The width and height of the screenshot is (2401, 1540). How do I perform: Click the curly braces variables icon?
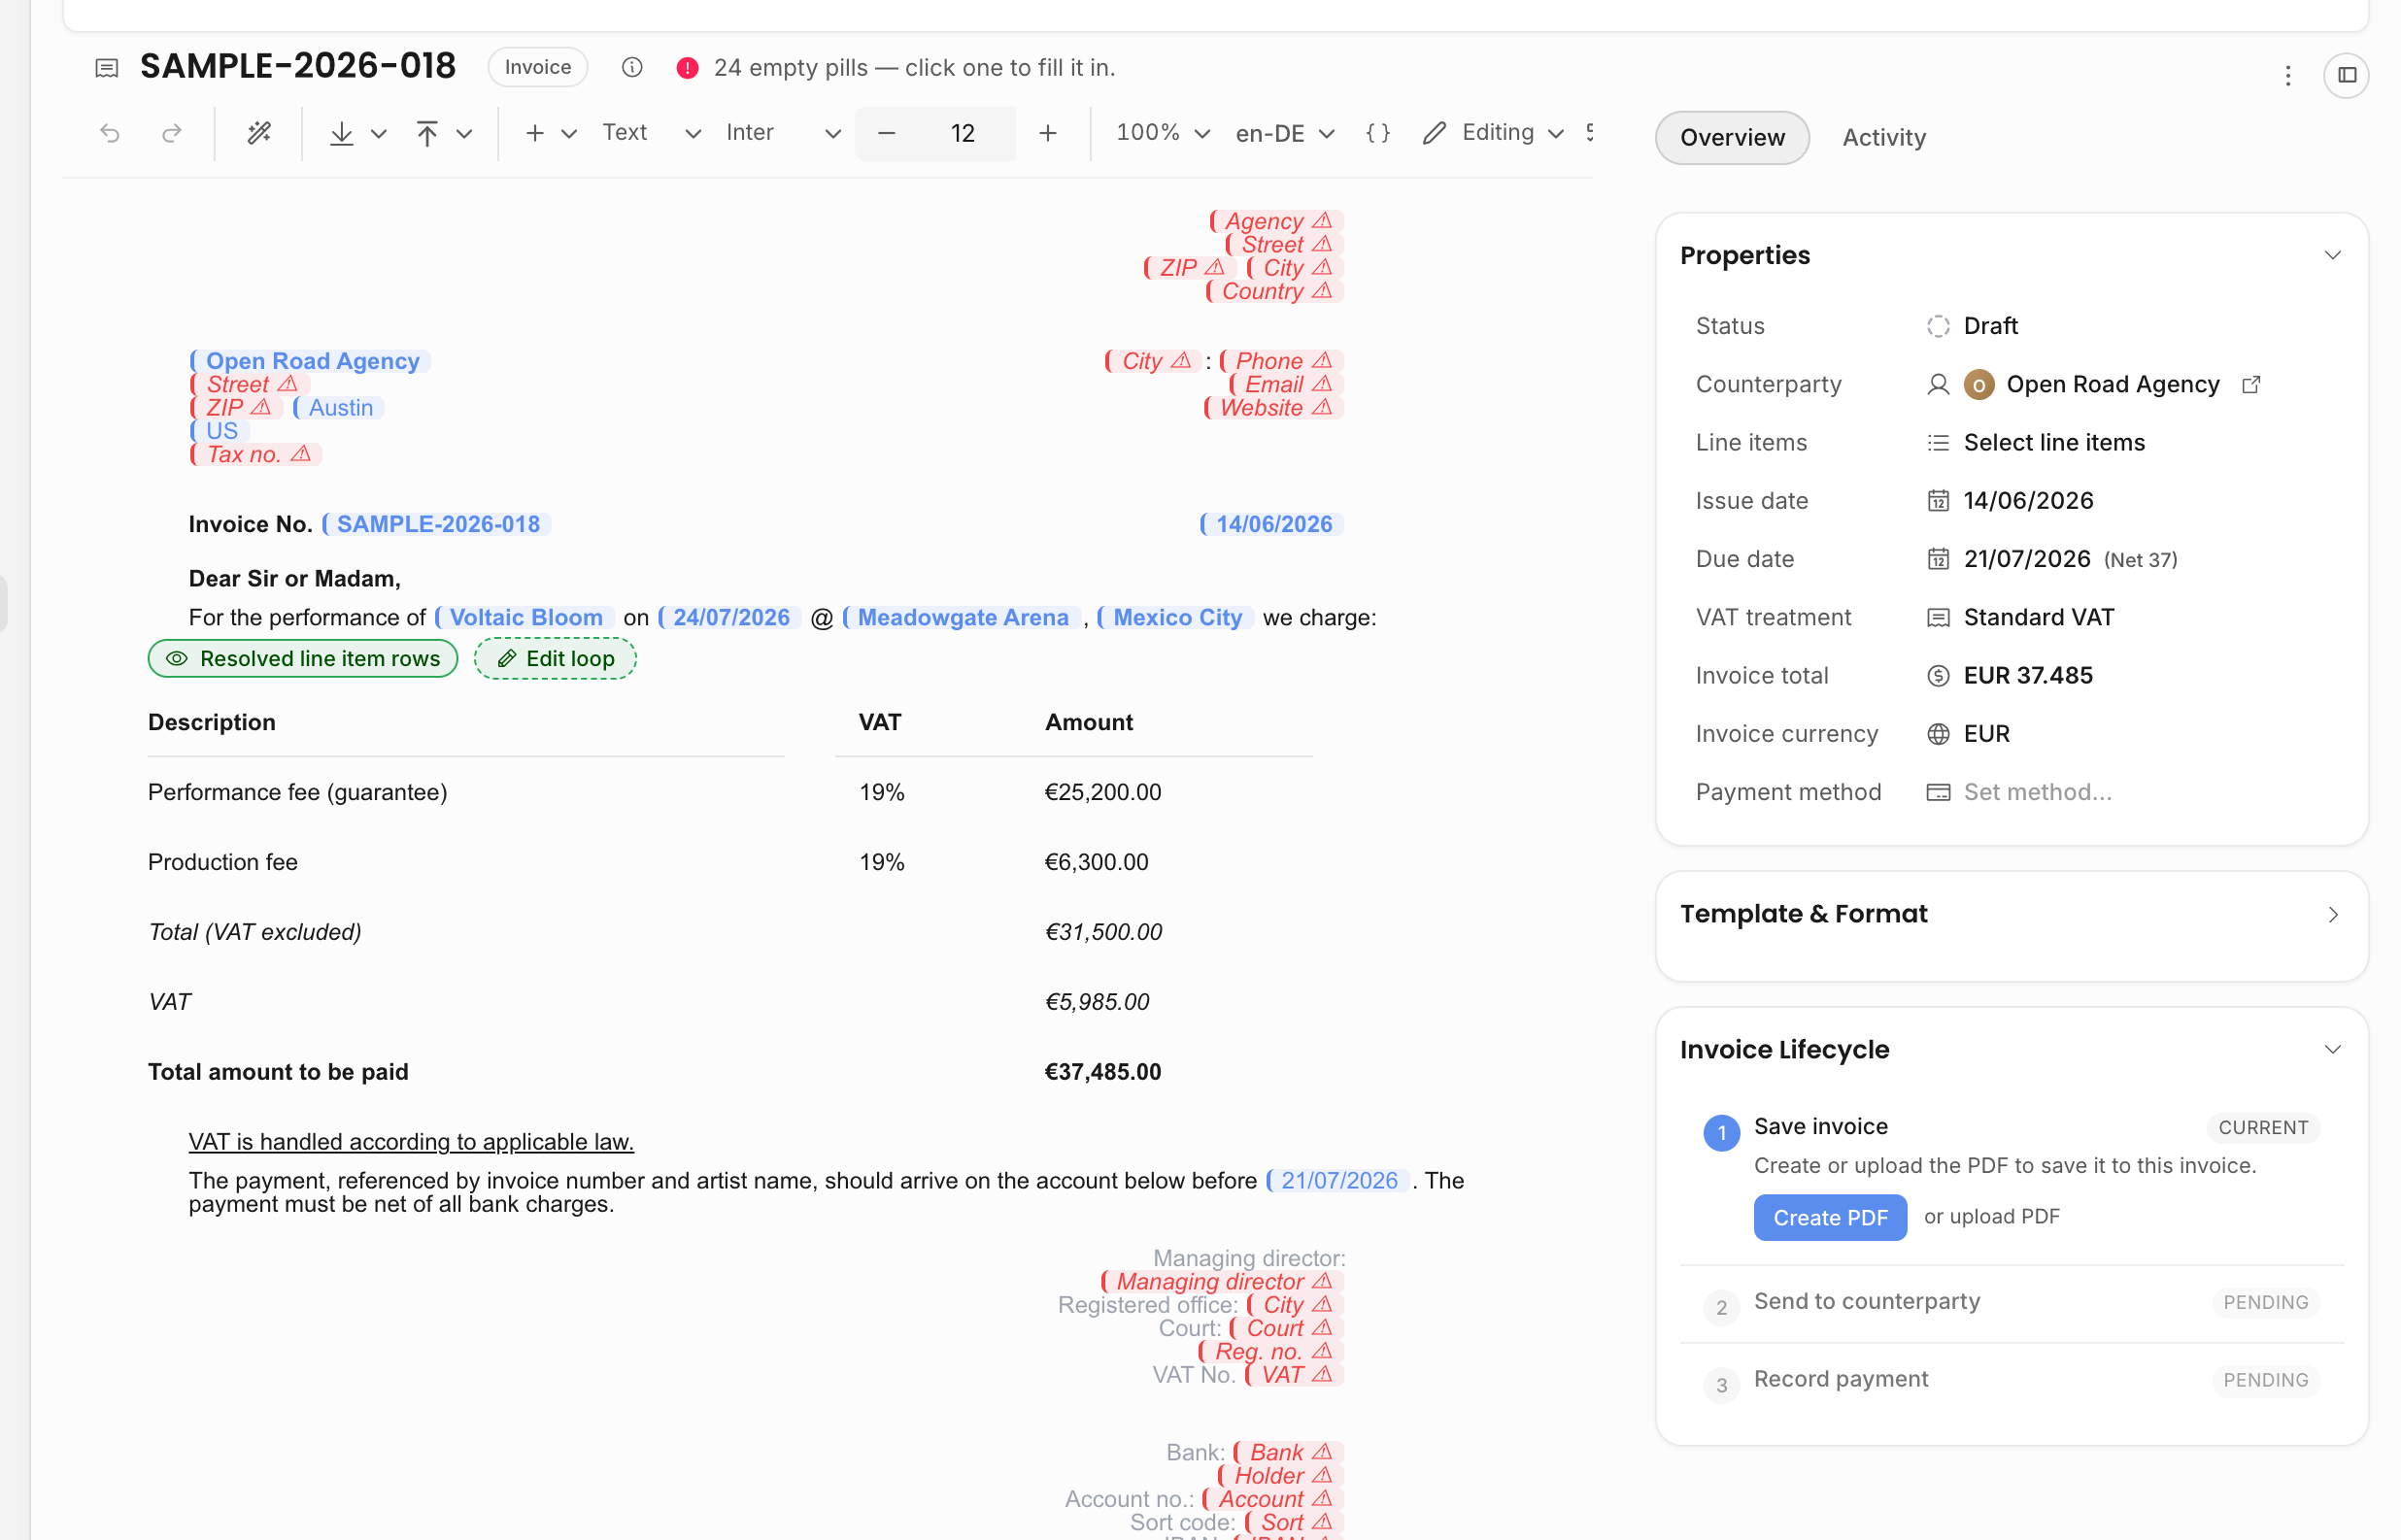1377,133
